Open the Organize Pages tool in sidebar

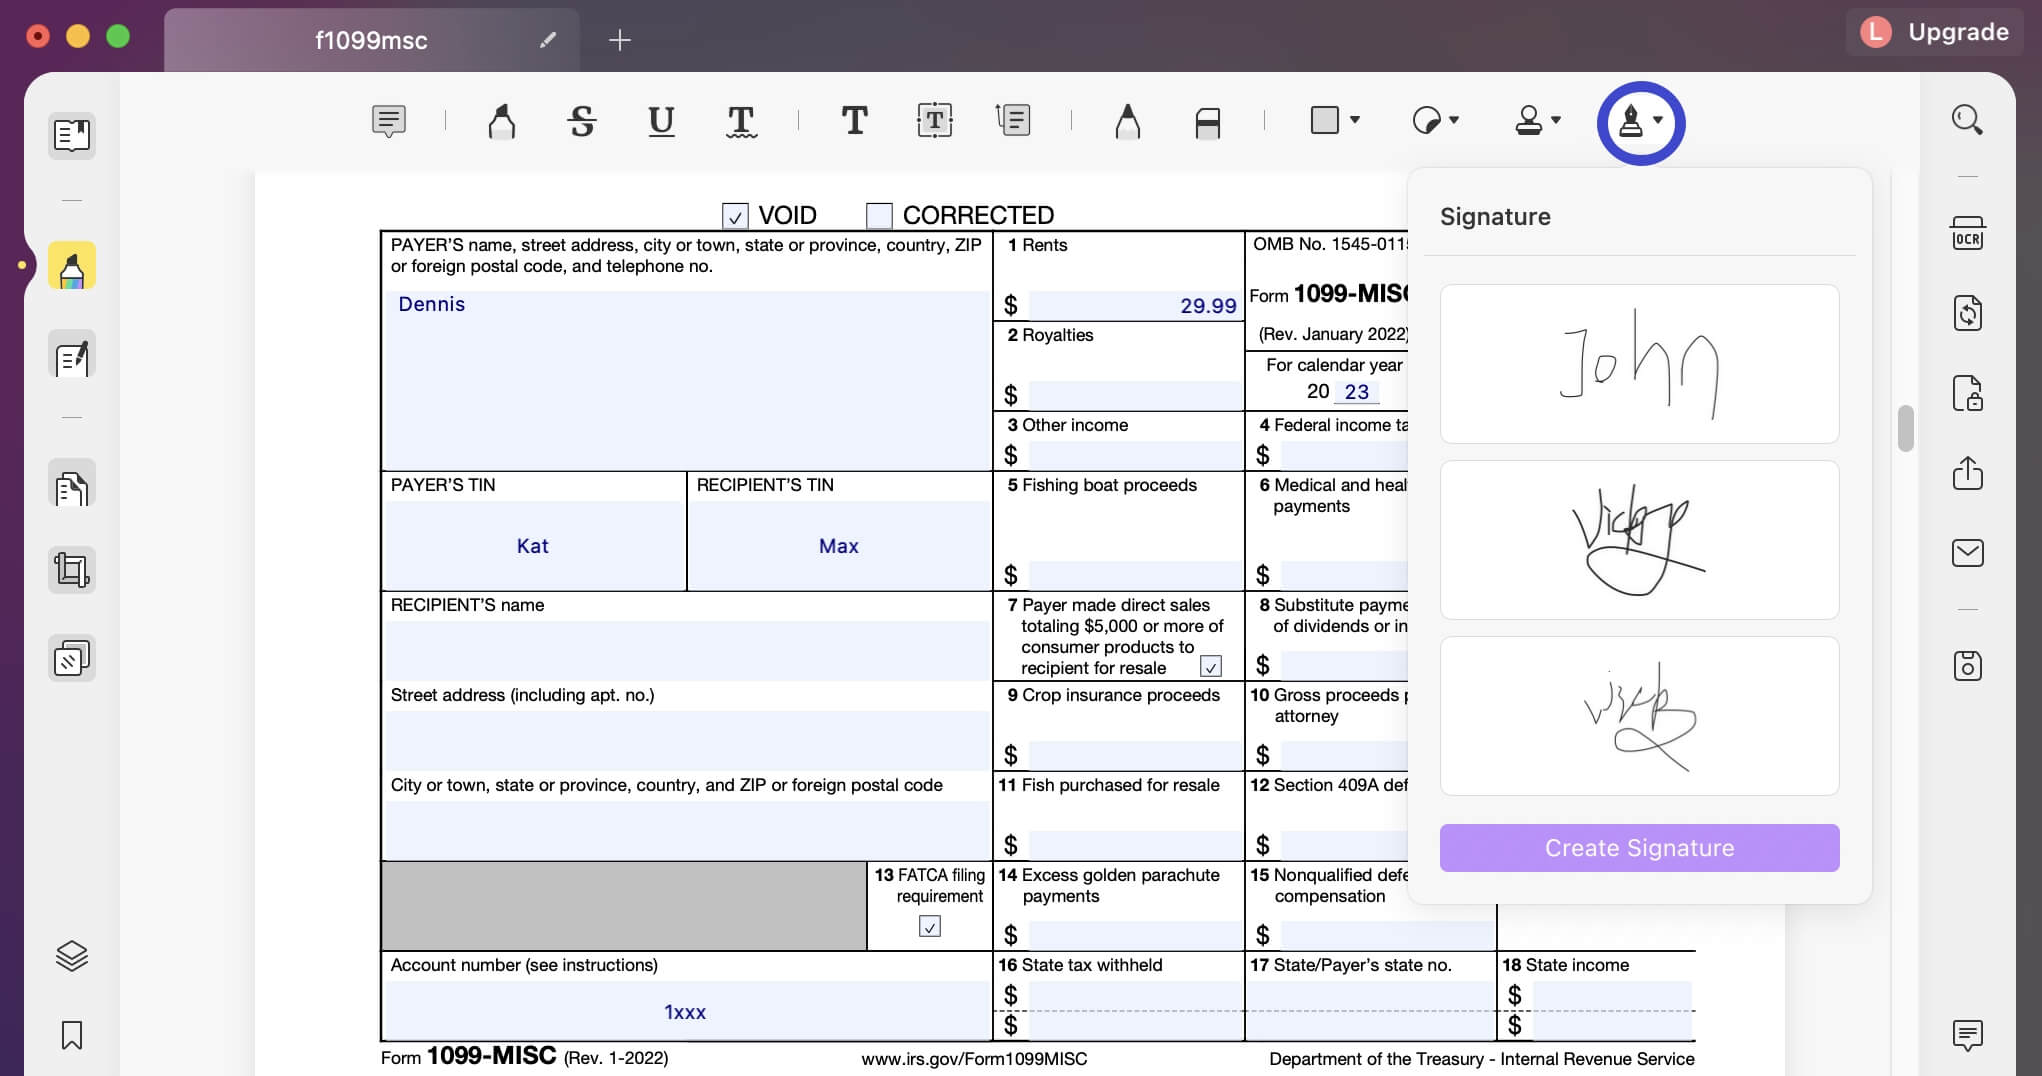pos(72,484)
